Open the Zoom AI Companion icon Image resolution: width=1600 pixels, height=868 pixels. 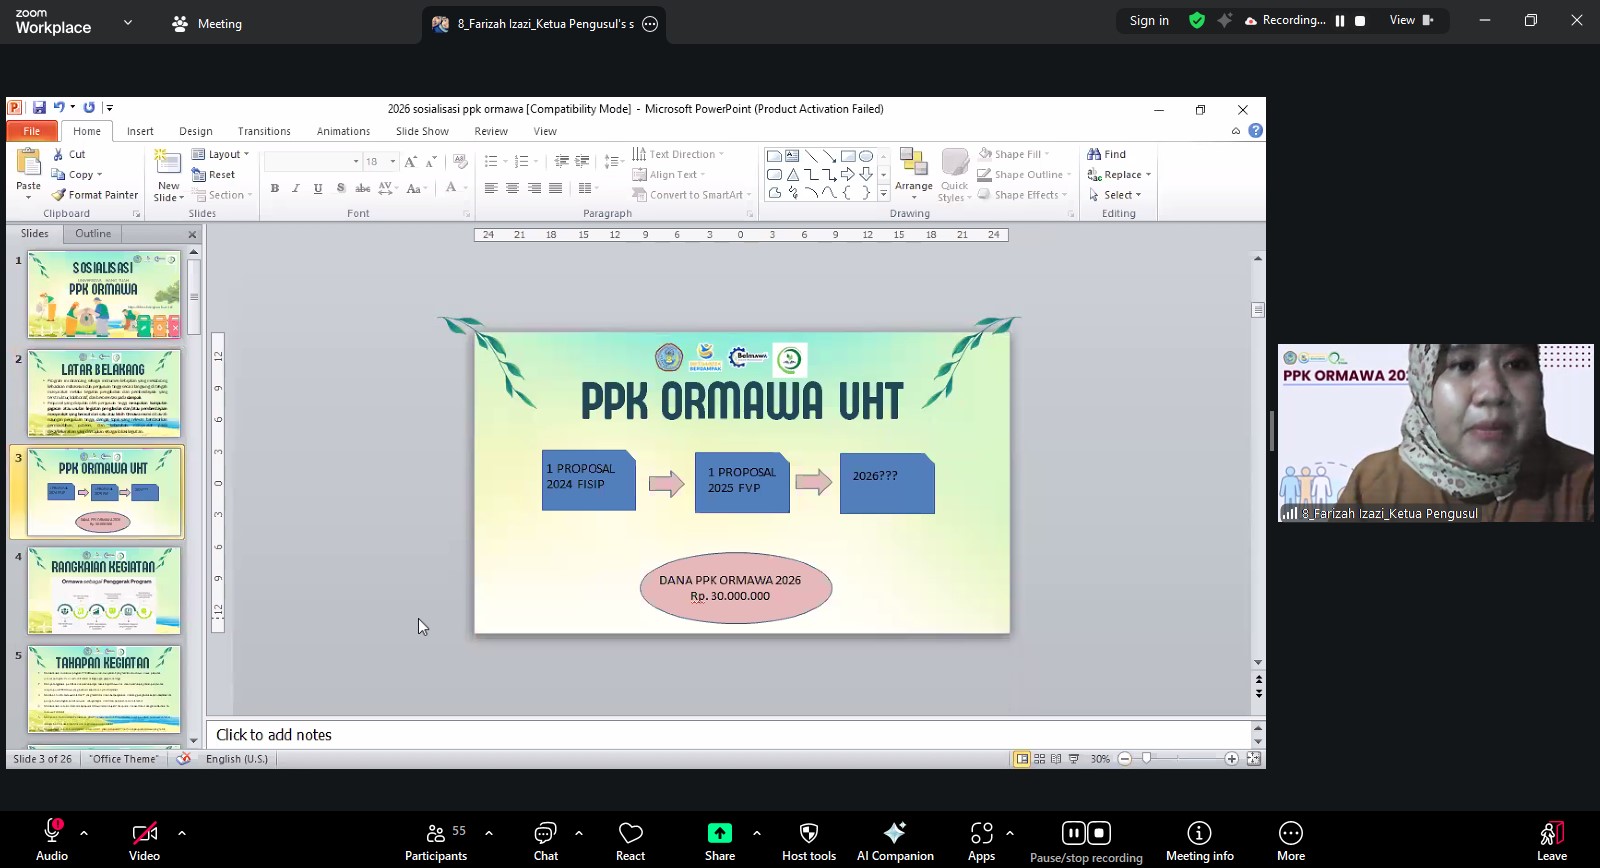pos(895,834)
